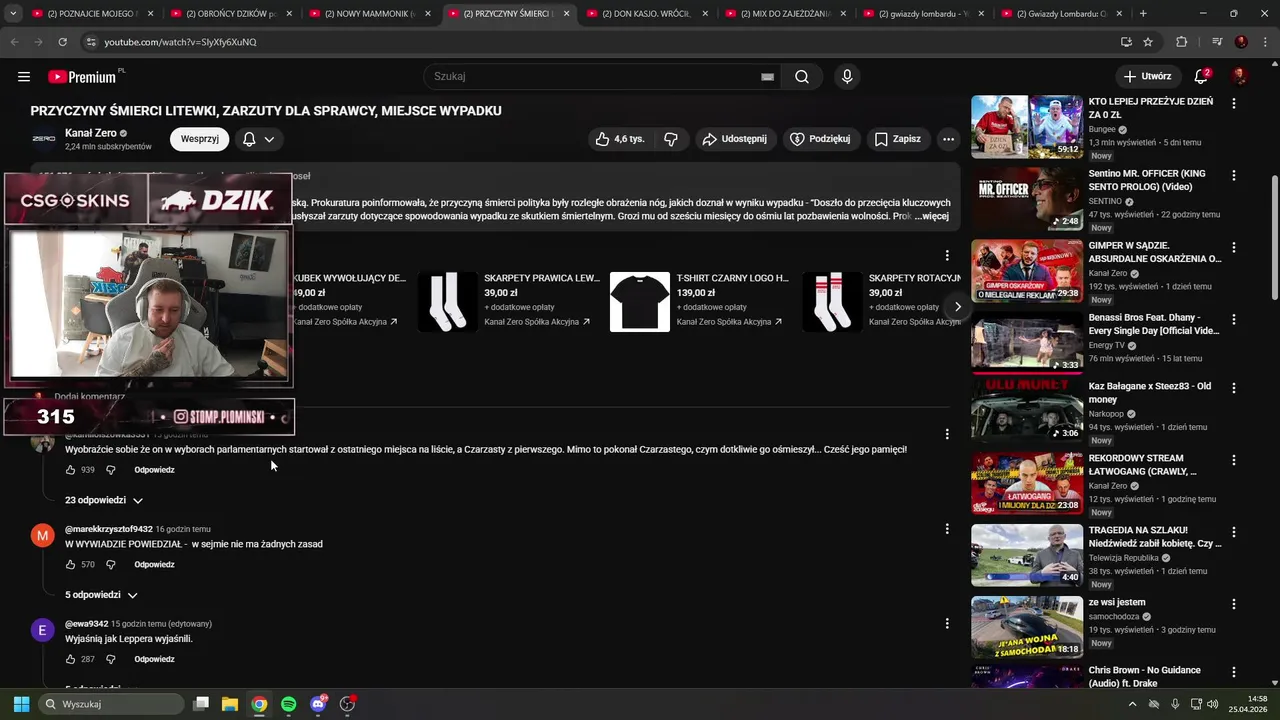Switch to the DON KASJO. WRÓCIŁ tab

(647, 14)
